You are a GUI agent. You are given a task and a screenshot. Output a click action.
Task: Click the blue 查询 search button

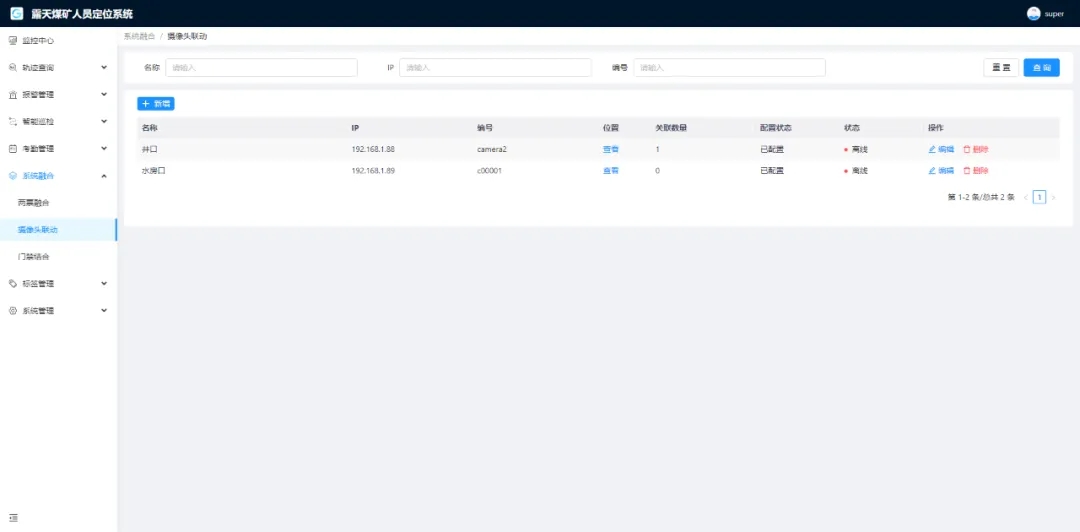coord(1041,68)
